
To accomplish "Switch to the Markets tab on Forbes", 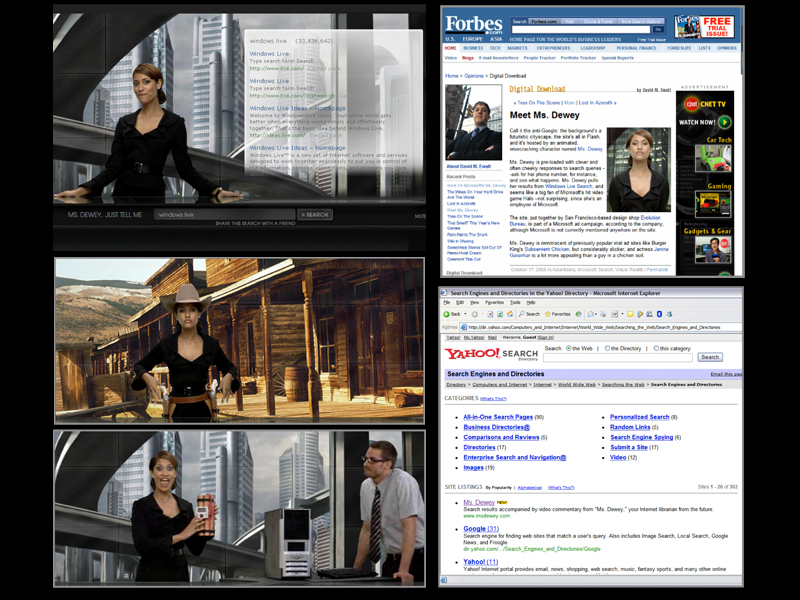I will click(517, 48).
